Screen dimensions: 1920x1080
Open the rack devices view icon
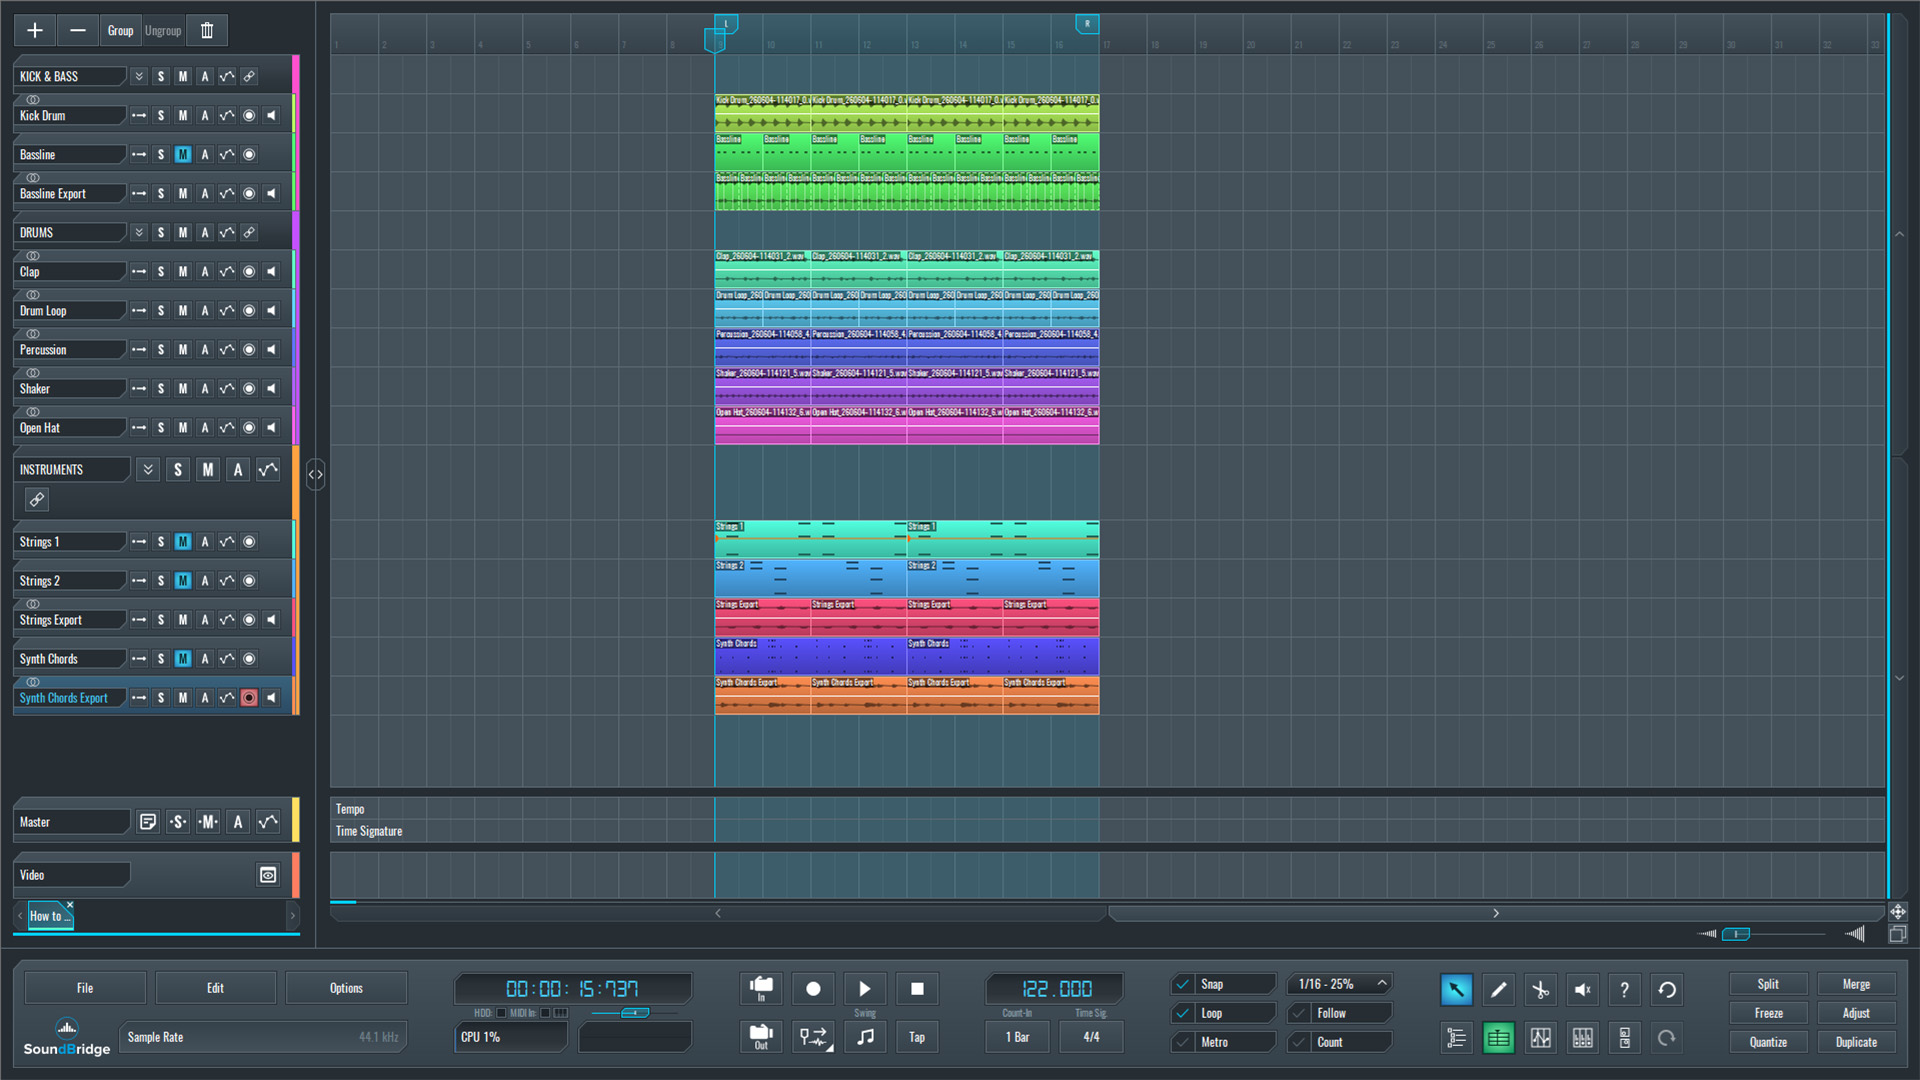1624,1038
